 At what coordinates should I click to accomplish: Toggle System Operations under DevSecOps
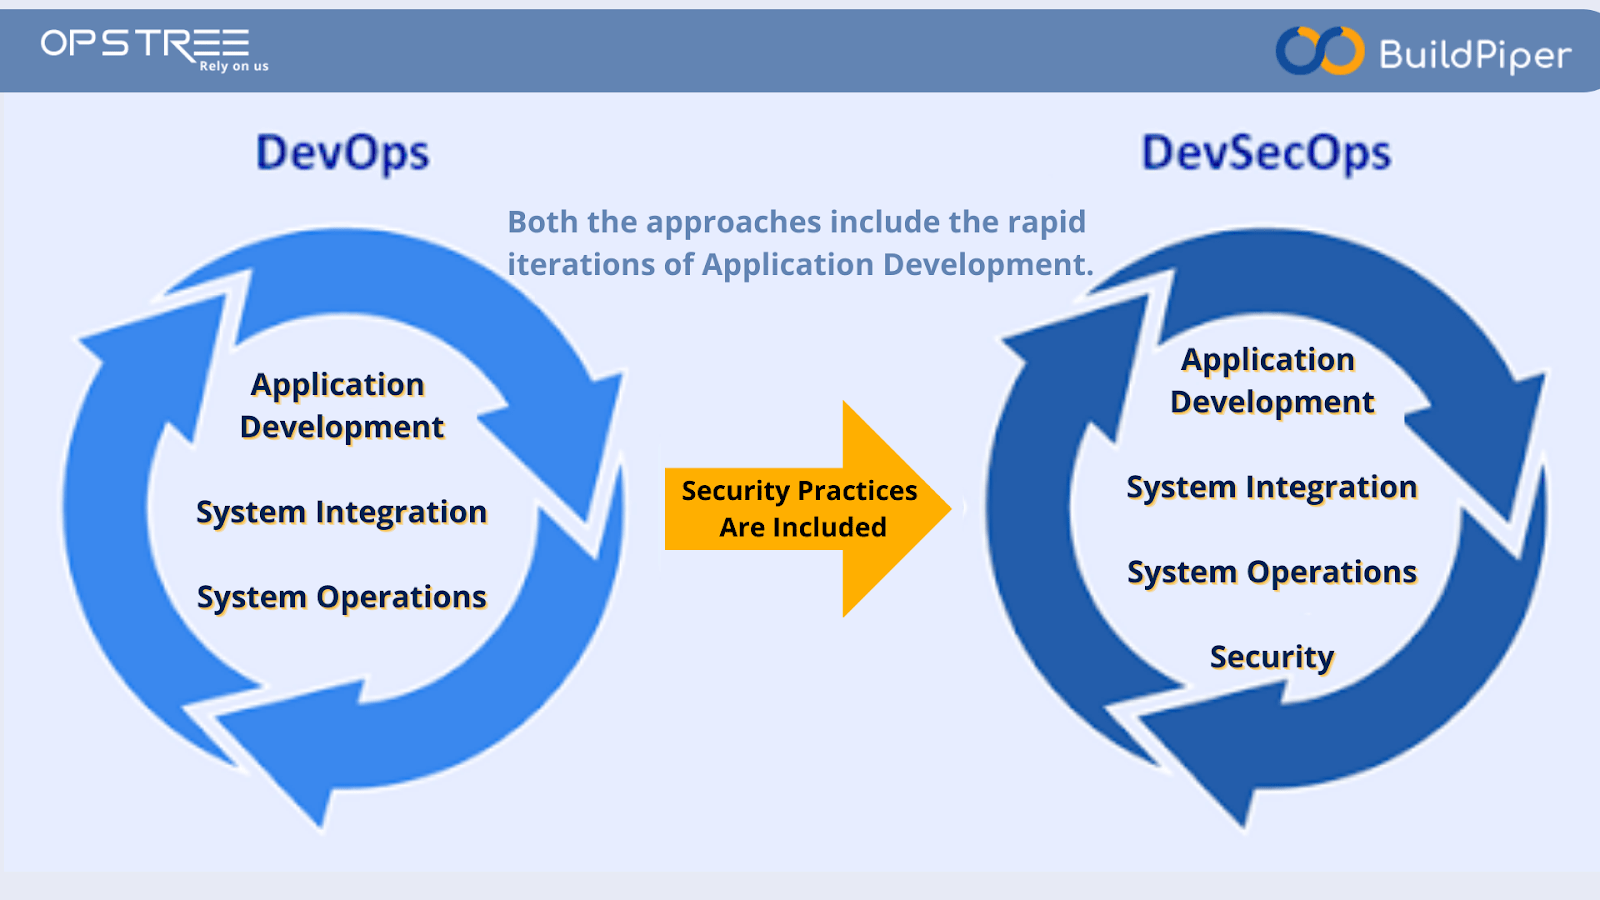tap(1271, 572)
